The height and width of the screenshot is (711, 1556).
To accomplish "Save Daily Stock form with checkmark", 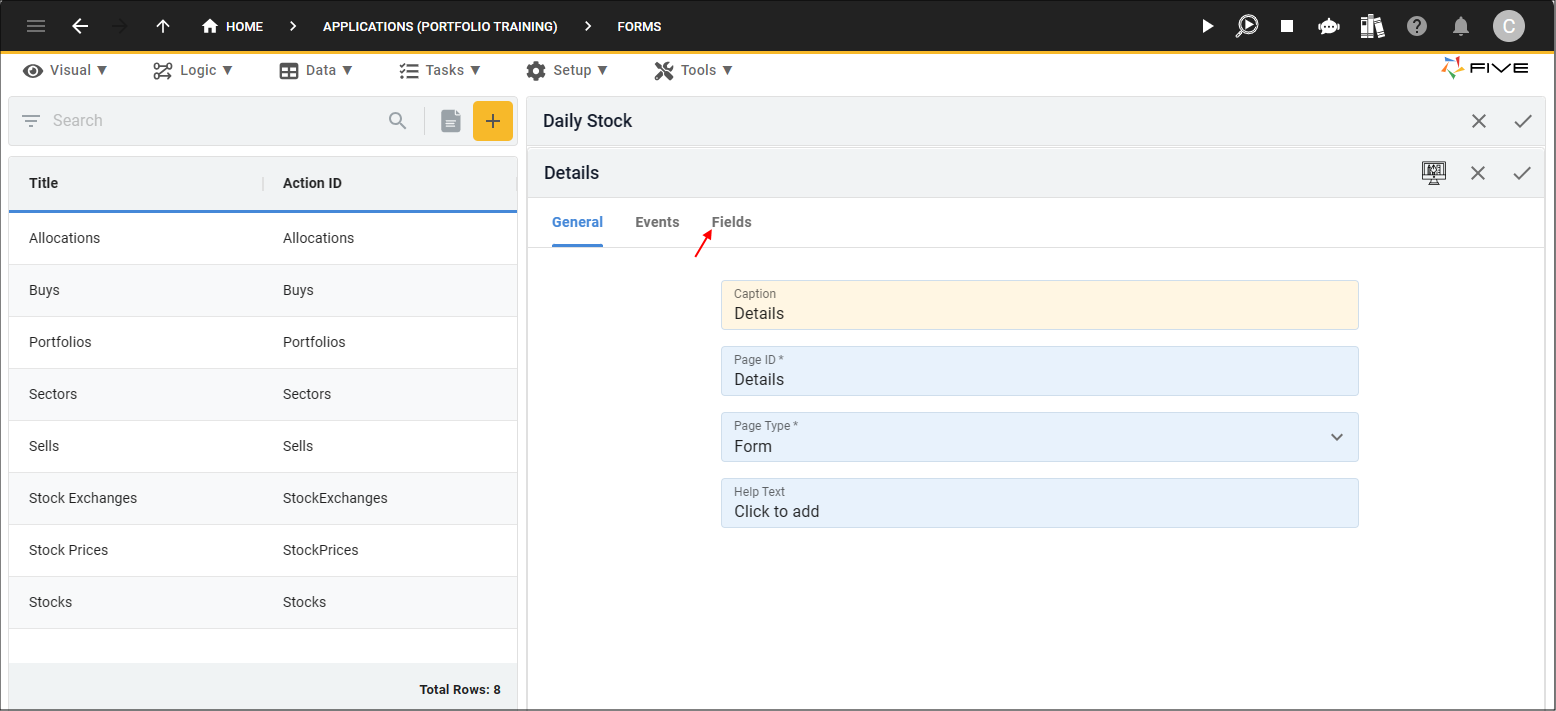I will coord(1523,121).
